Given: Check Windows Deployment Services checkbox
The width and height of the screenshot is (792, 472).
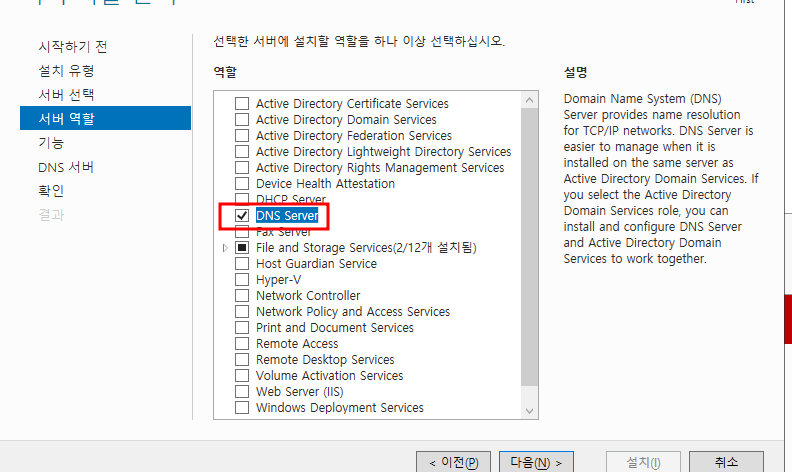Looking at the screenshot, I should 242,408.
